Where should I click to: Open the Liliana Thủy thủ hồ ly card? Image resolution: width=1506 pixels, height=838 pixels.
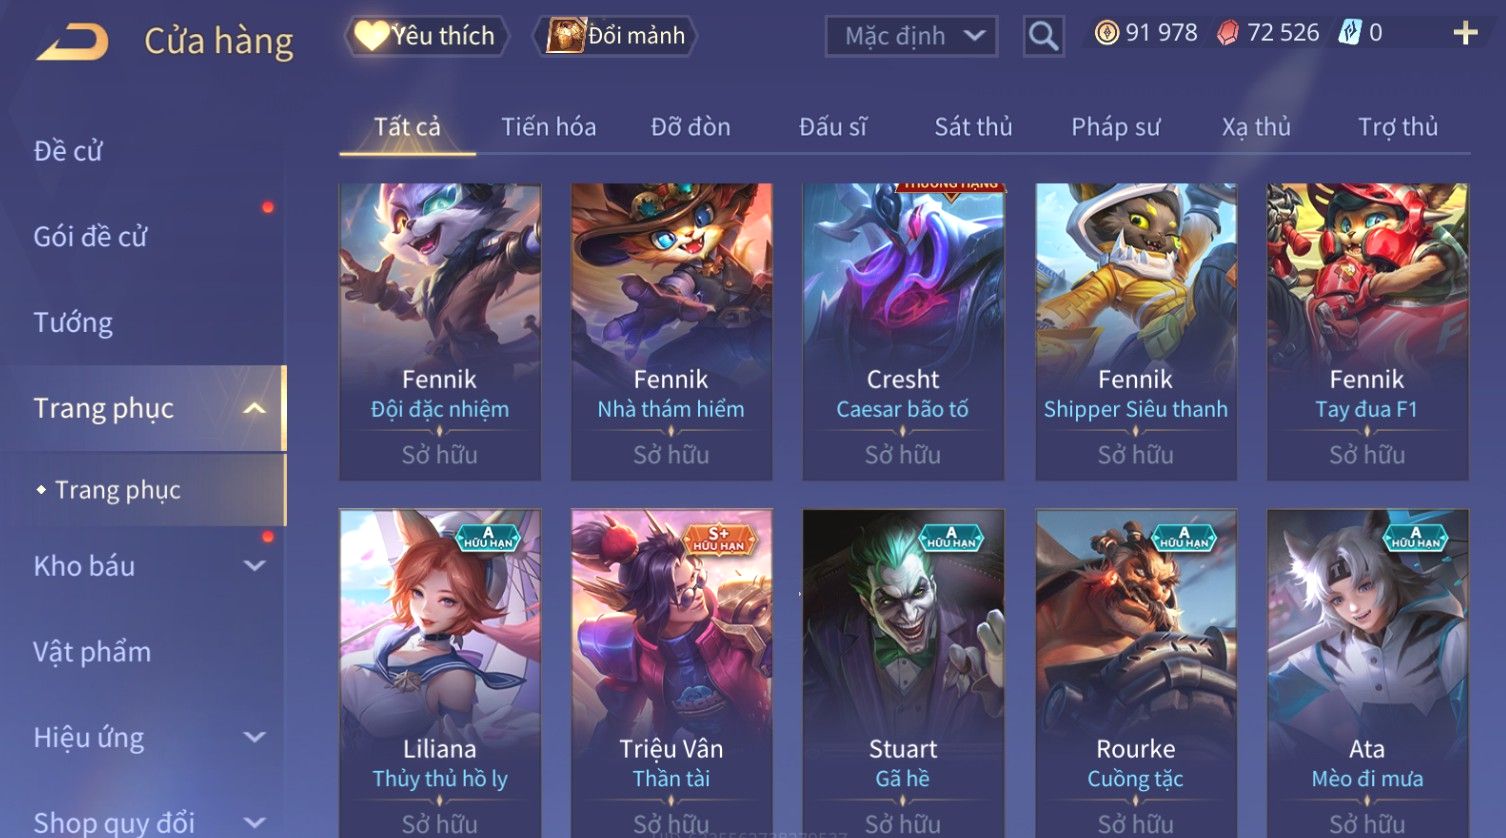point(440,673)
